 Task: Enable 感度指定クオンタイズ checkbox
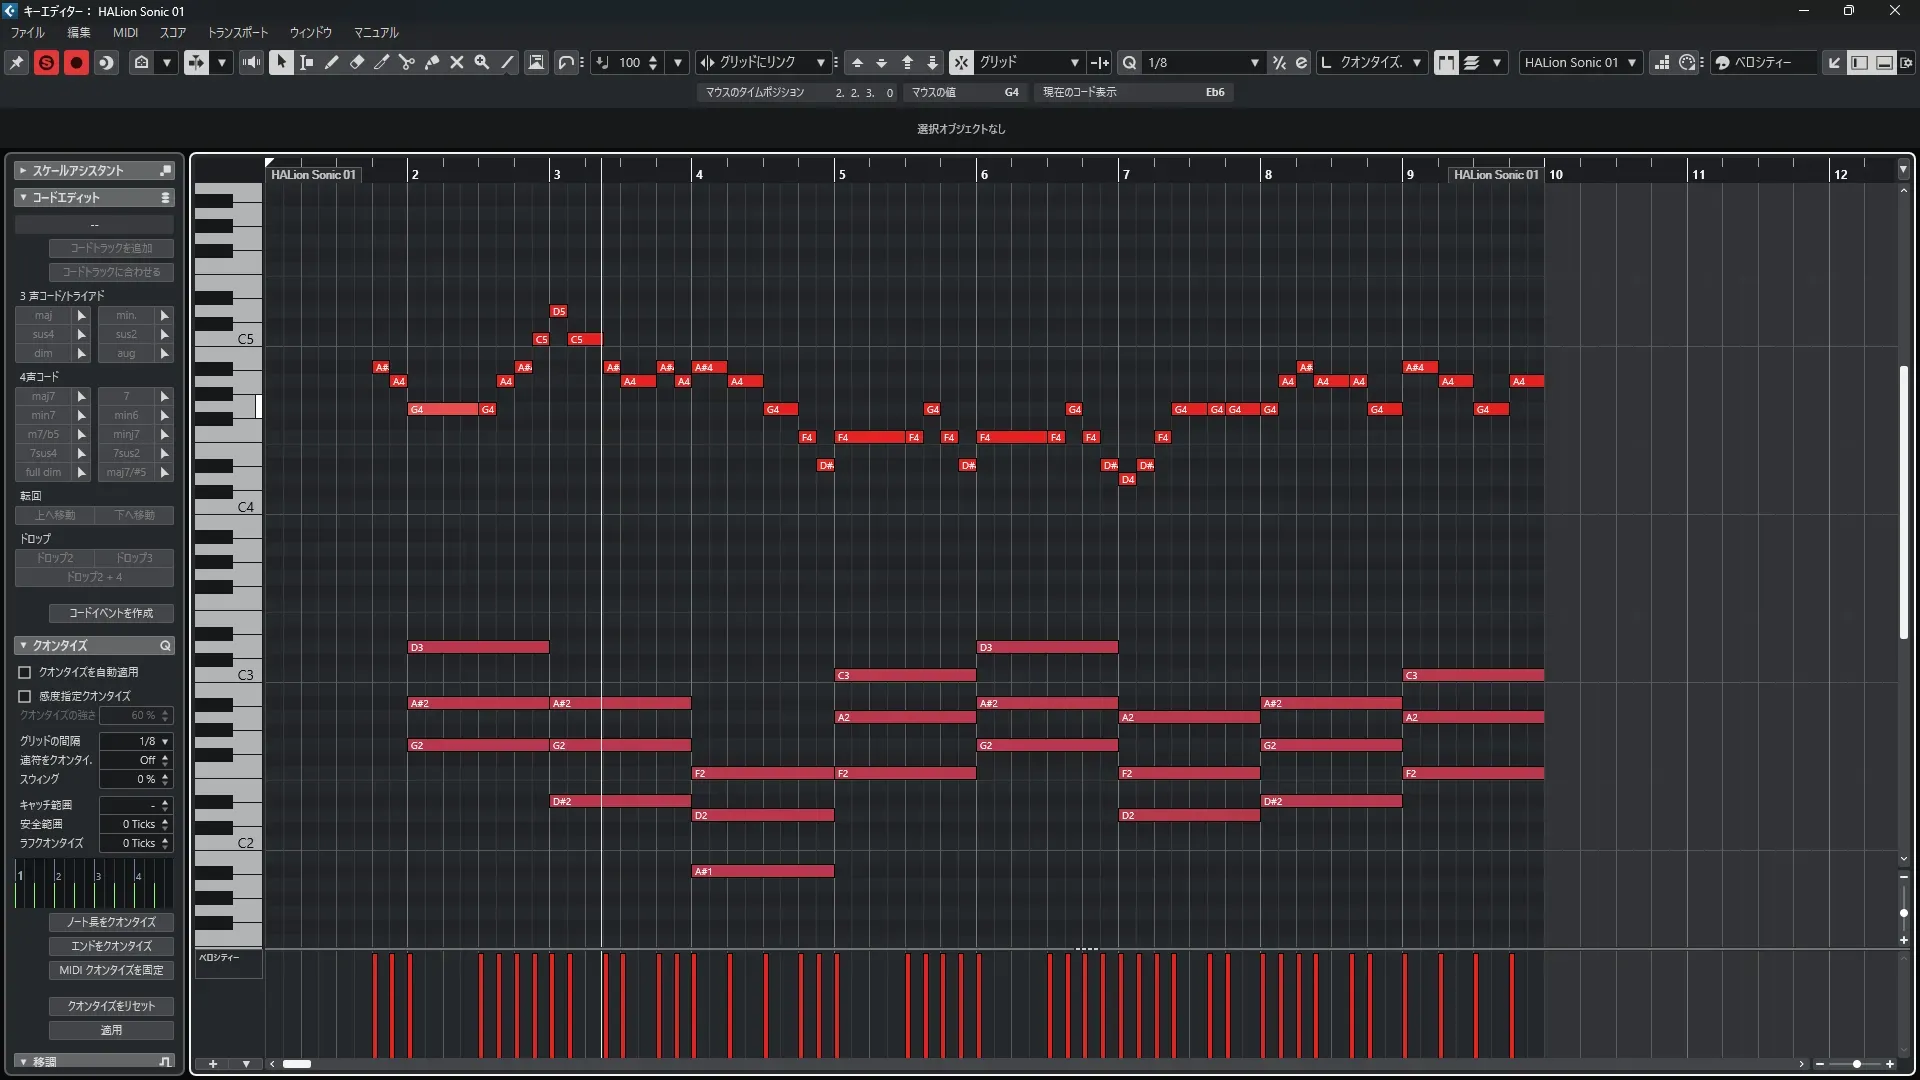[25, 696]
